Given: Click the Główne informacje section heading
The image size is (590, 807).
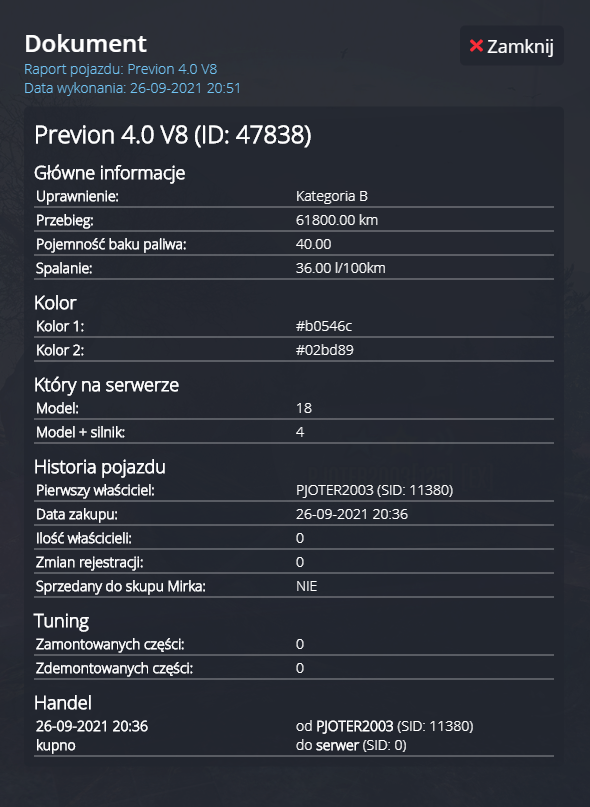Looking at the screenshot, I should 109,173.
